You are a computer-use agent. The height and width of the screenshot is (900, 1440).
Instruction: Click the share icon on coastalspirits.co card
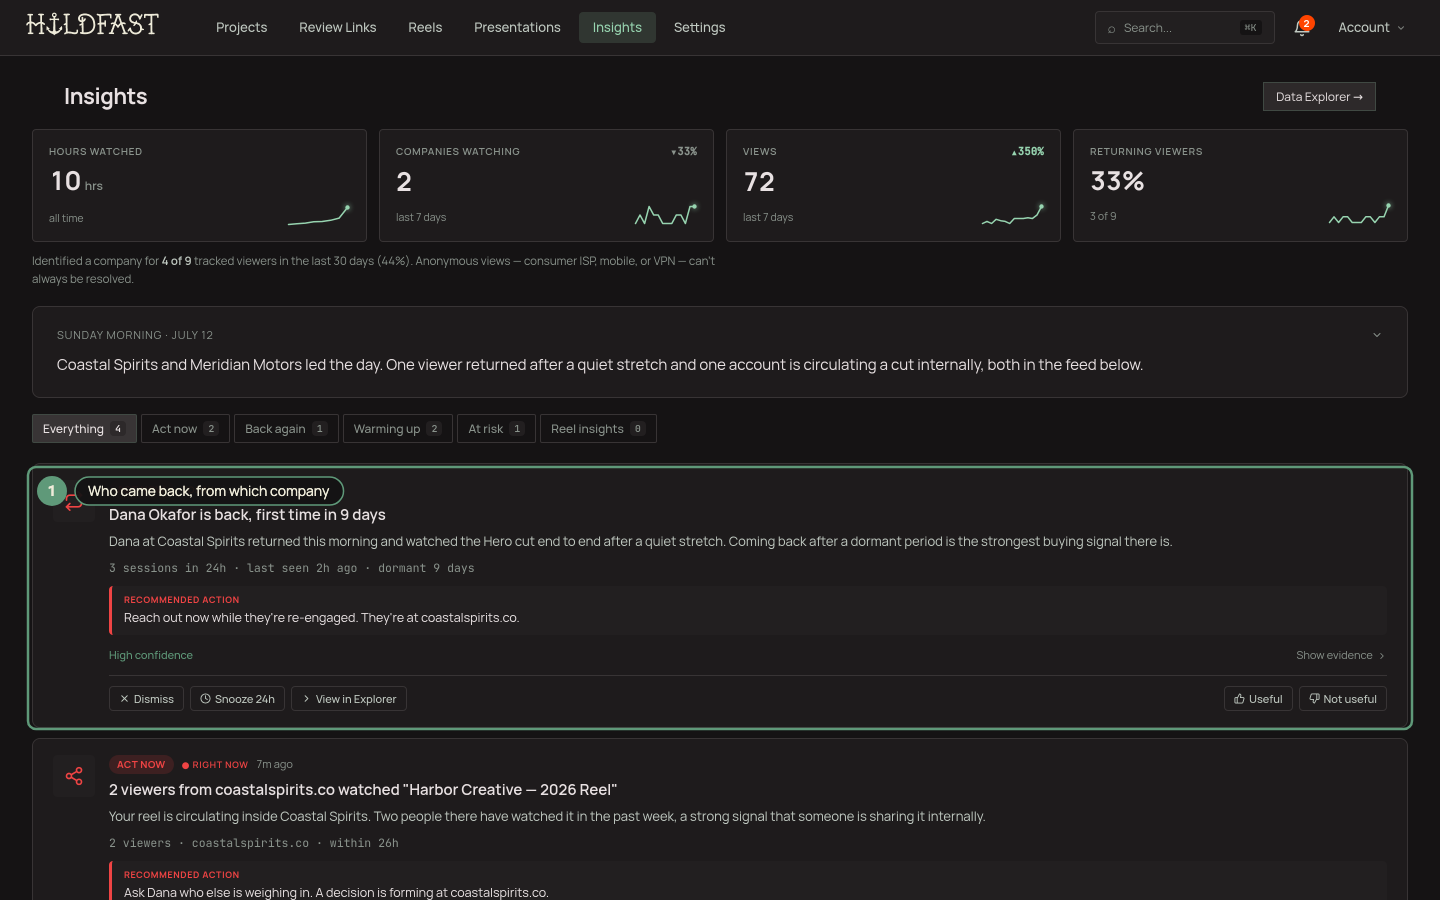click(x=74, y=776)
